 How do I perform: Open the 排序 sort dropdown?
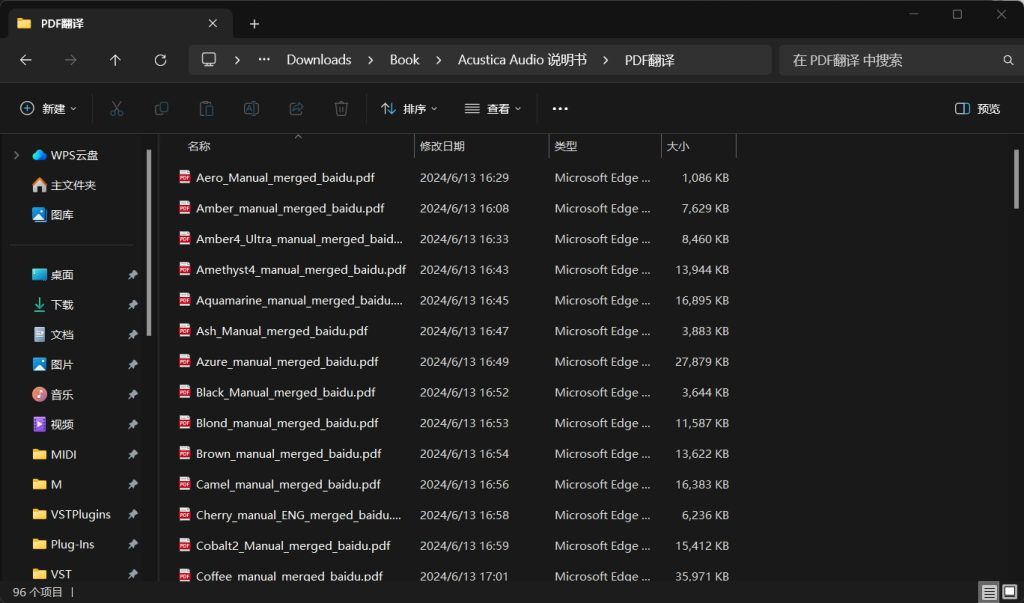tap(409, 108)
